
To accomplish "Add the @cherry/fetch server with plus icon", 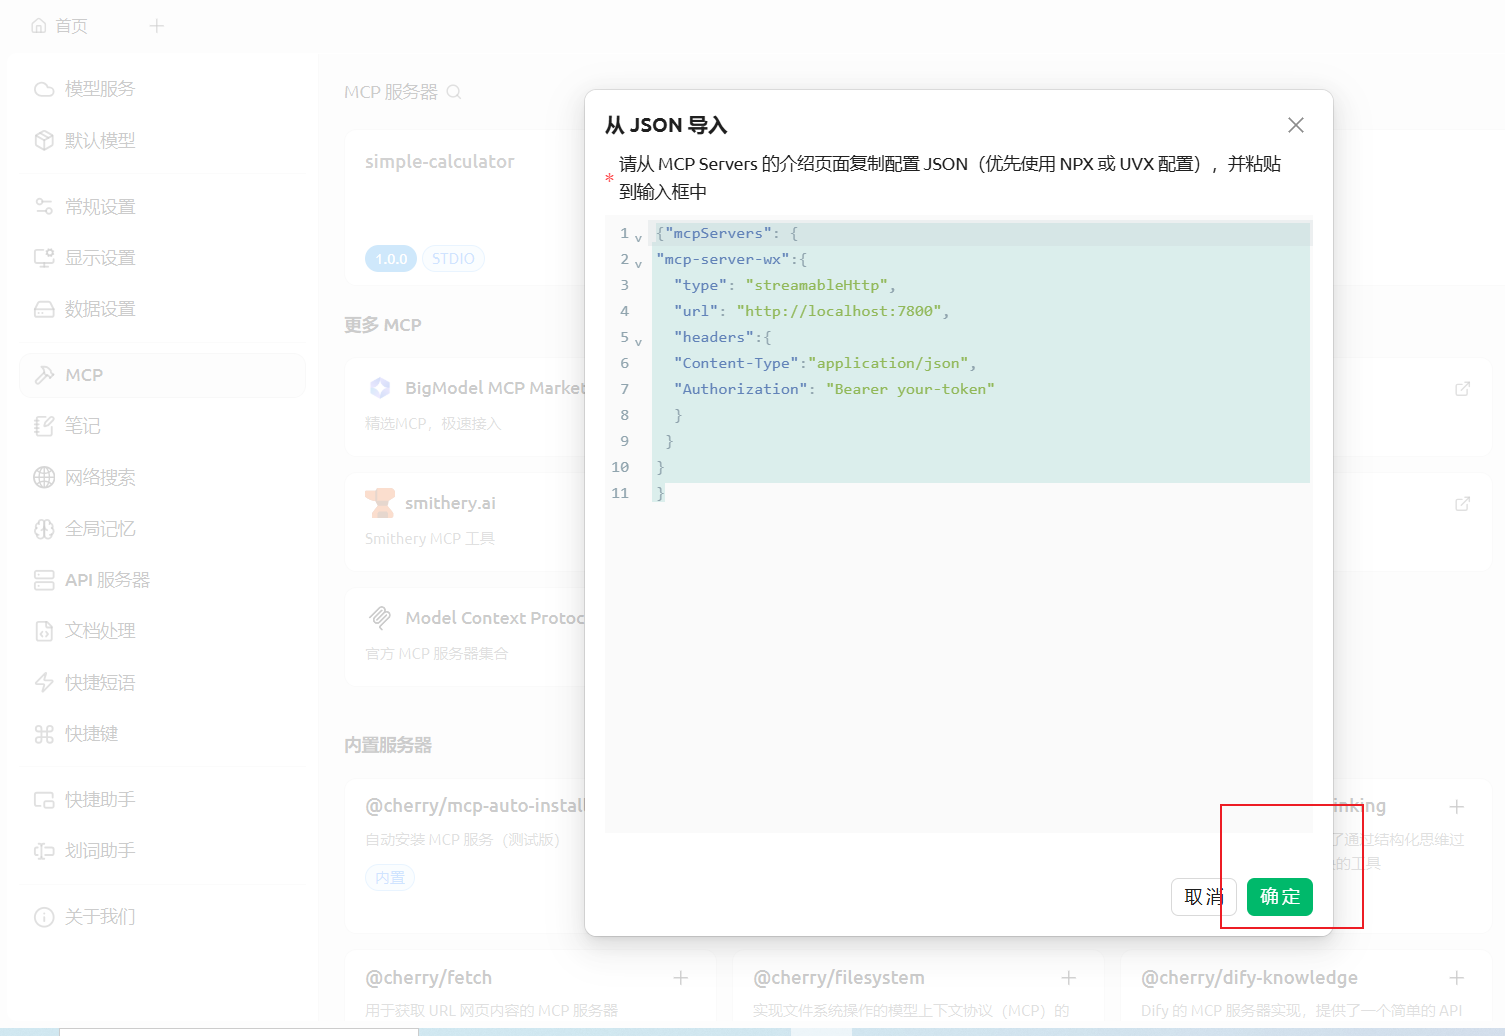I will (680, 978).
